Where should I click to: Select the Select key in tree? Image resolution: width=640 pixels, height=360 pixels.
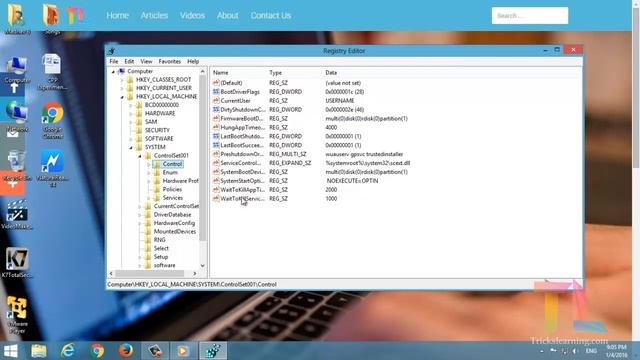click(161, 249)
